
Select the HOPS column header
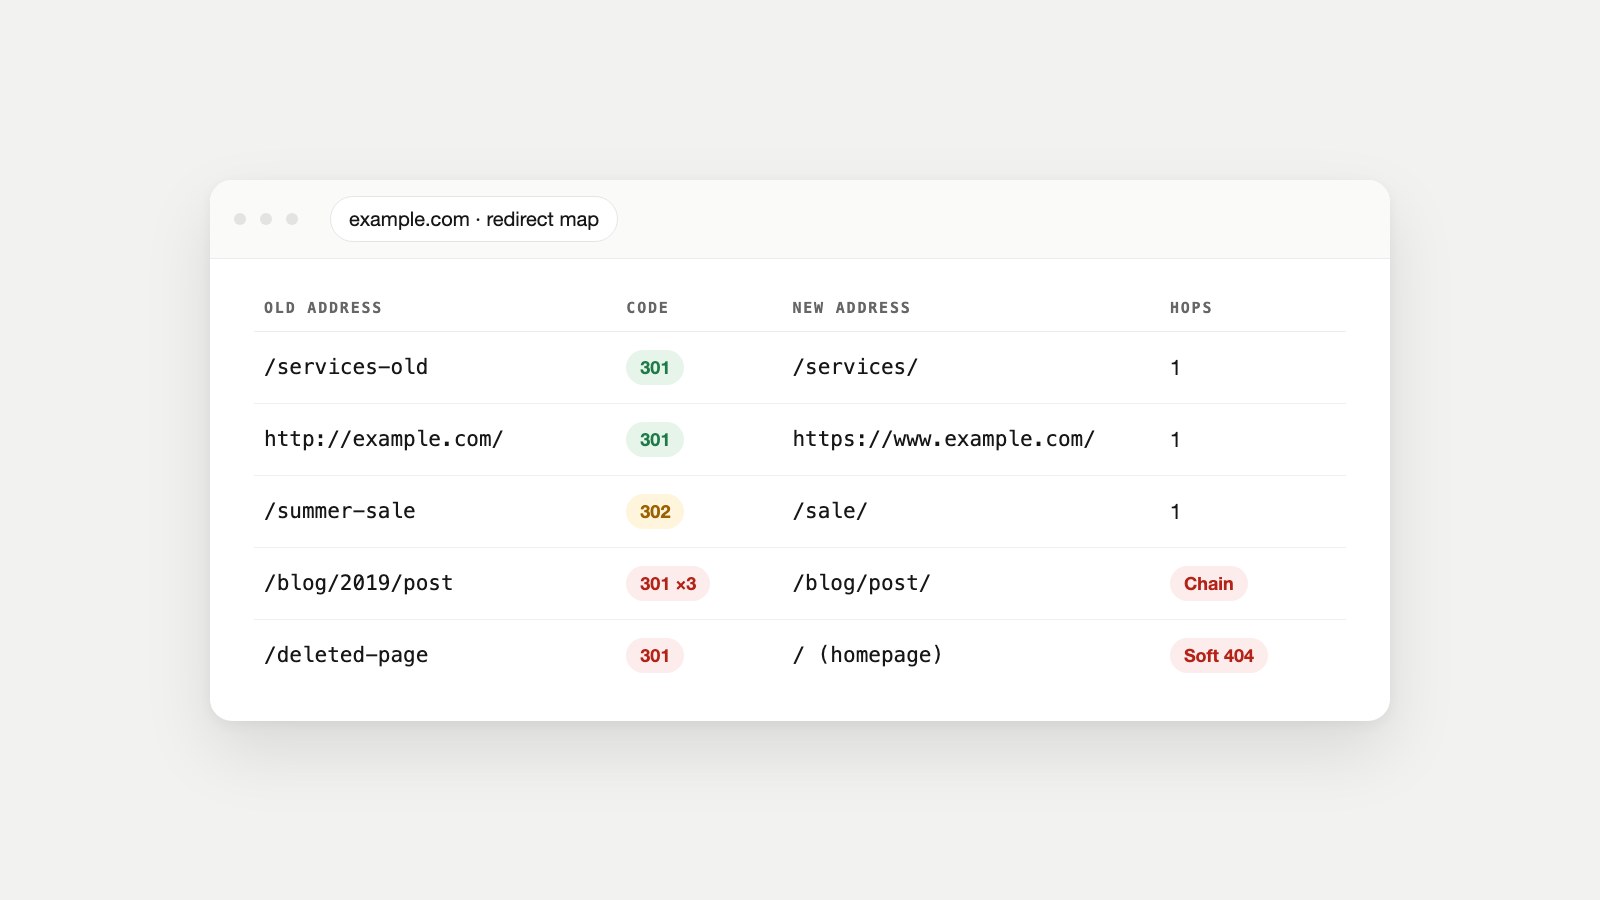(1191, 308)
